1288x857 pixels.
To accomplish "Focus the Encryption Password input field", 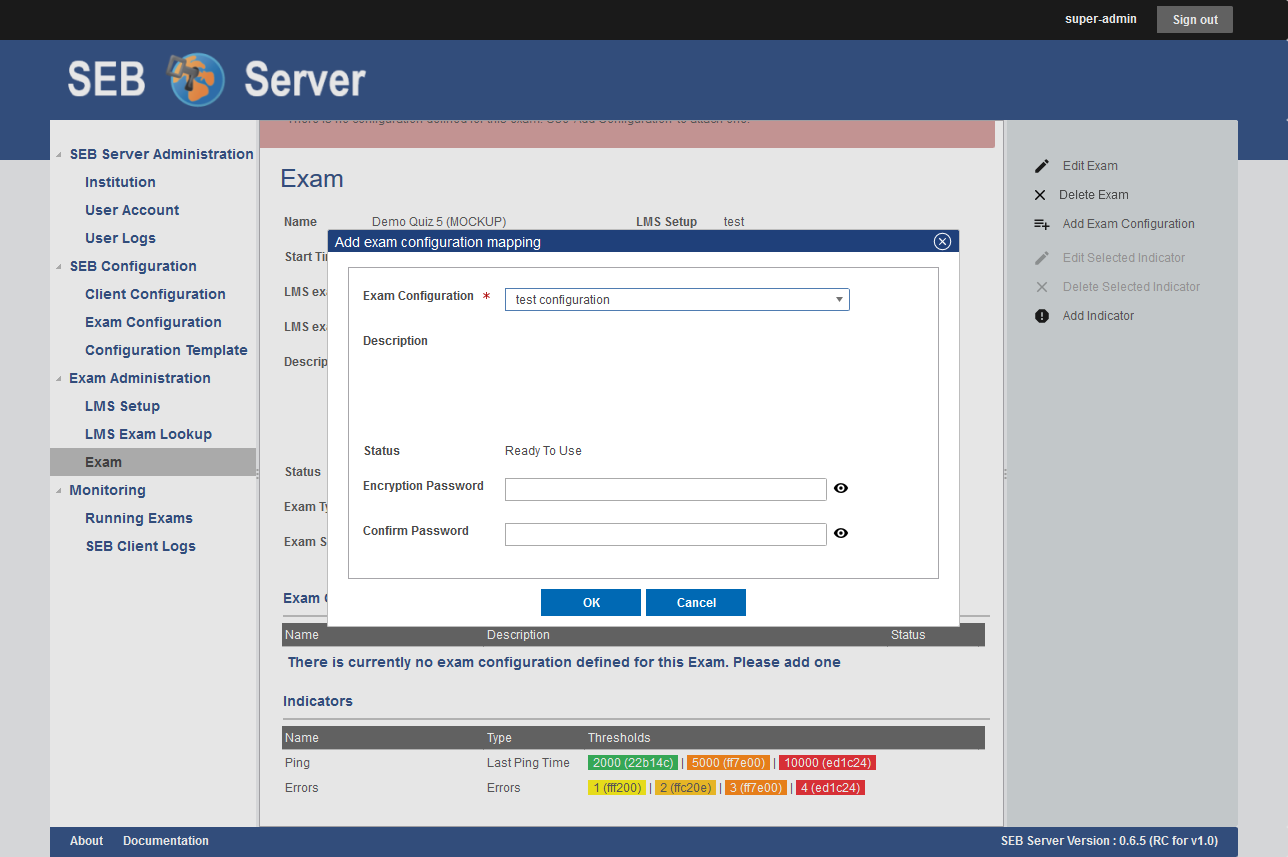I will 665,489.
